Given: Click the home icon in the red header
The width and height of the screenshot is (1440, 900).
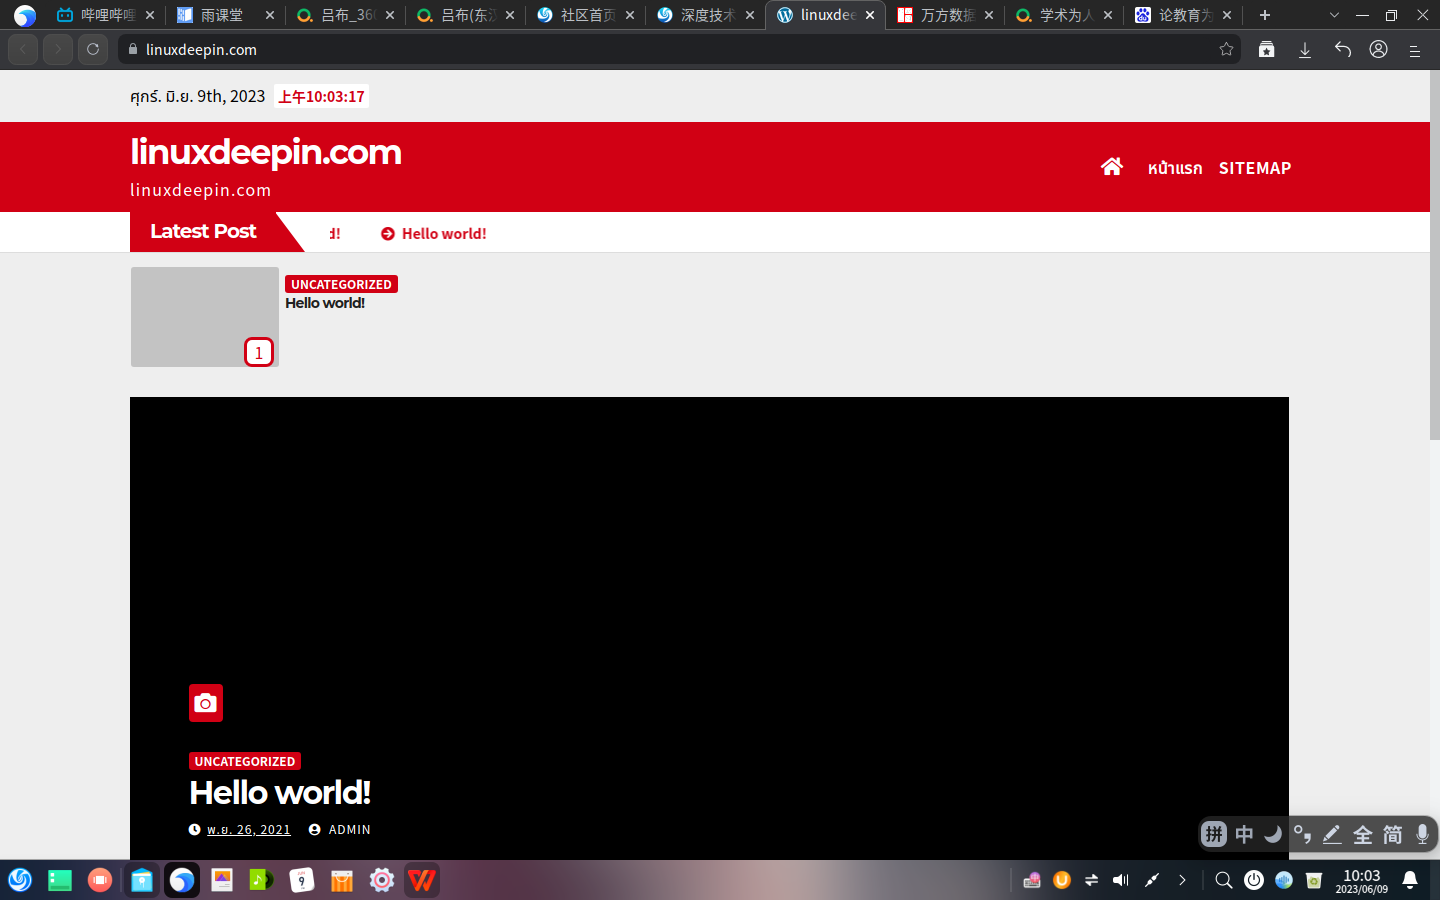Looking at the screenshot, I should [x=1111, y=167].
